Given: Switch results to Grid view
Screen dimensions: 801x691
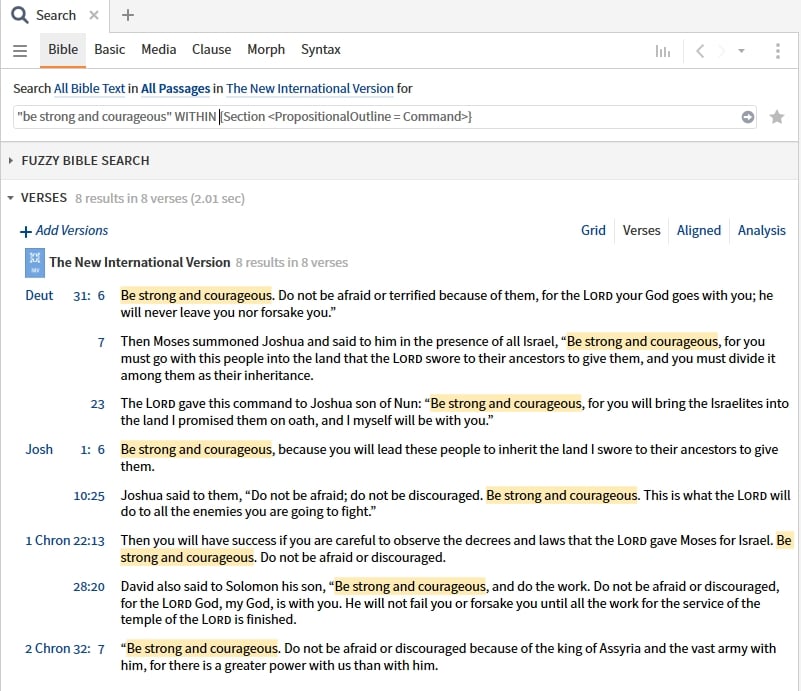Looking at the screenshot, I should [593, 231].
